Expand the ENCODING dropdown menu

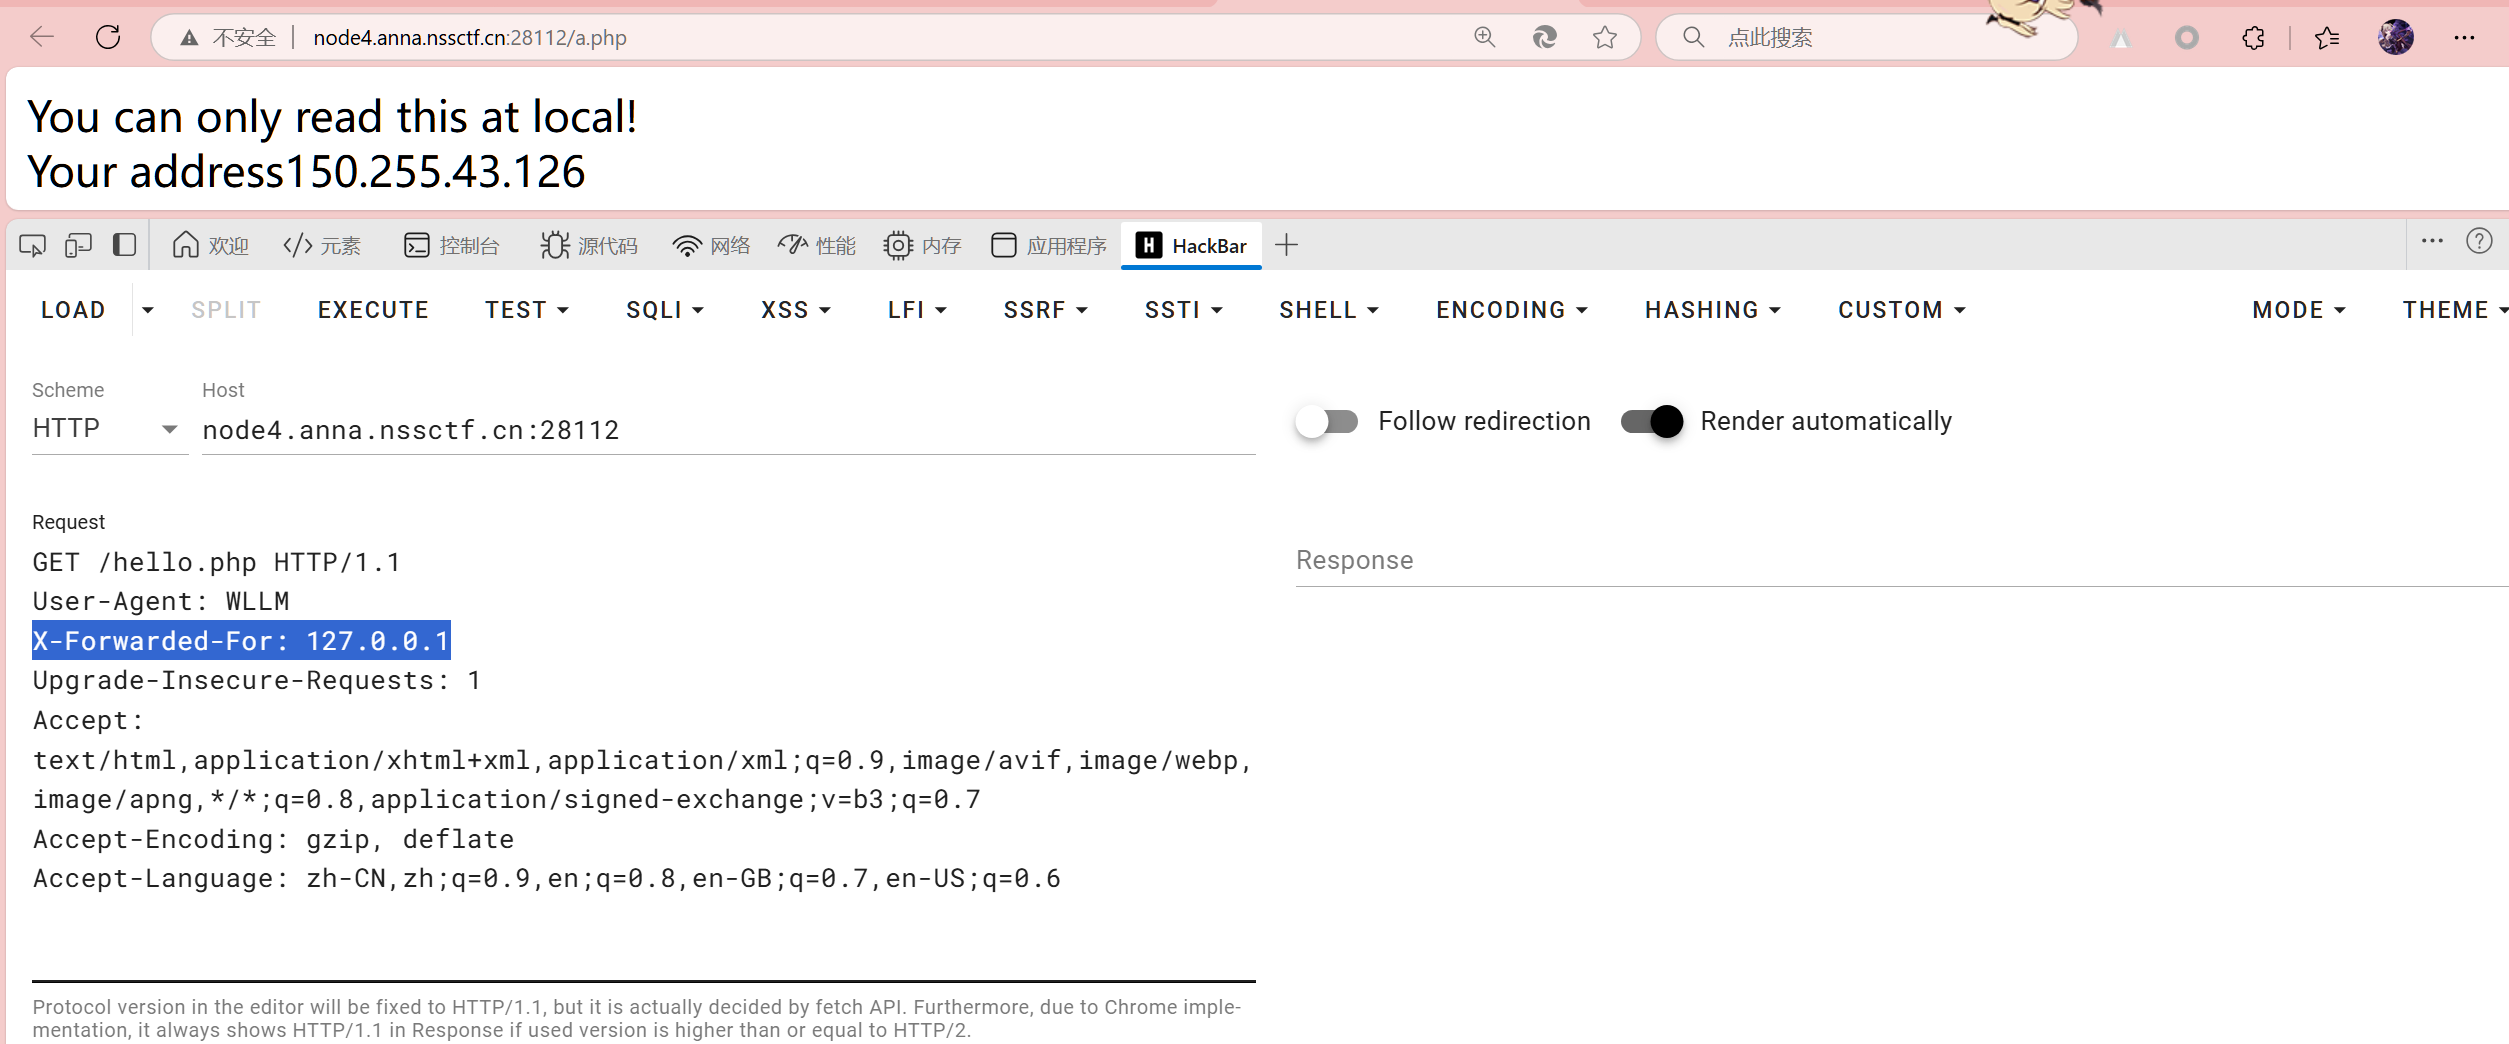pos(1512,310)
